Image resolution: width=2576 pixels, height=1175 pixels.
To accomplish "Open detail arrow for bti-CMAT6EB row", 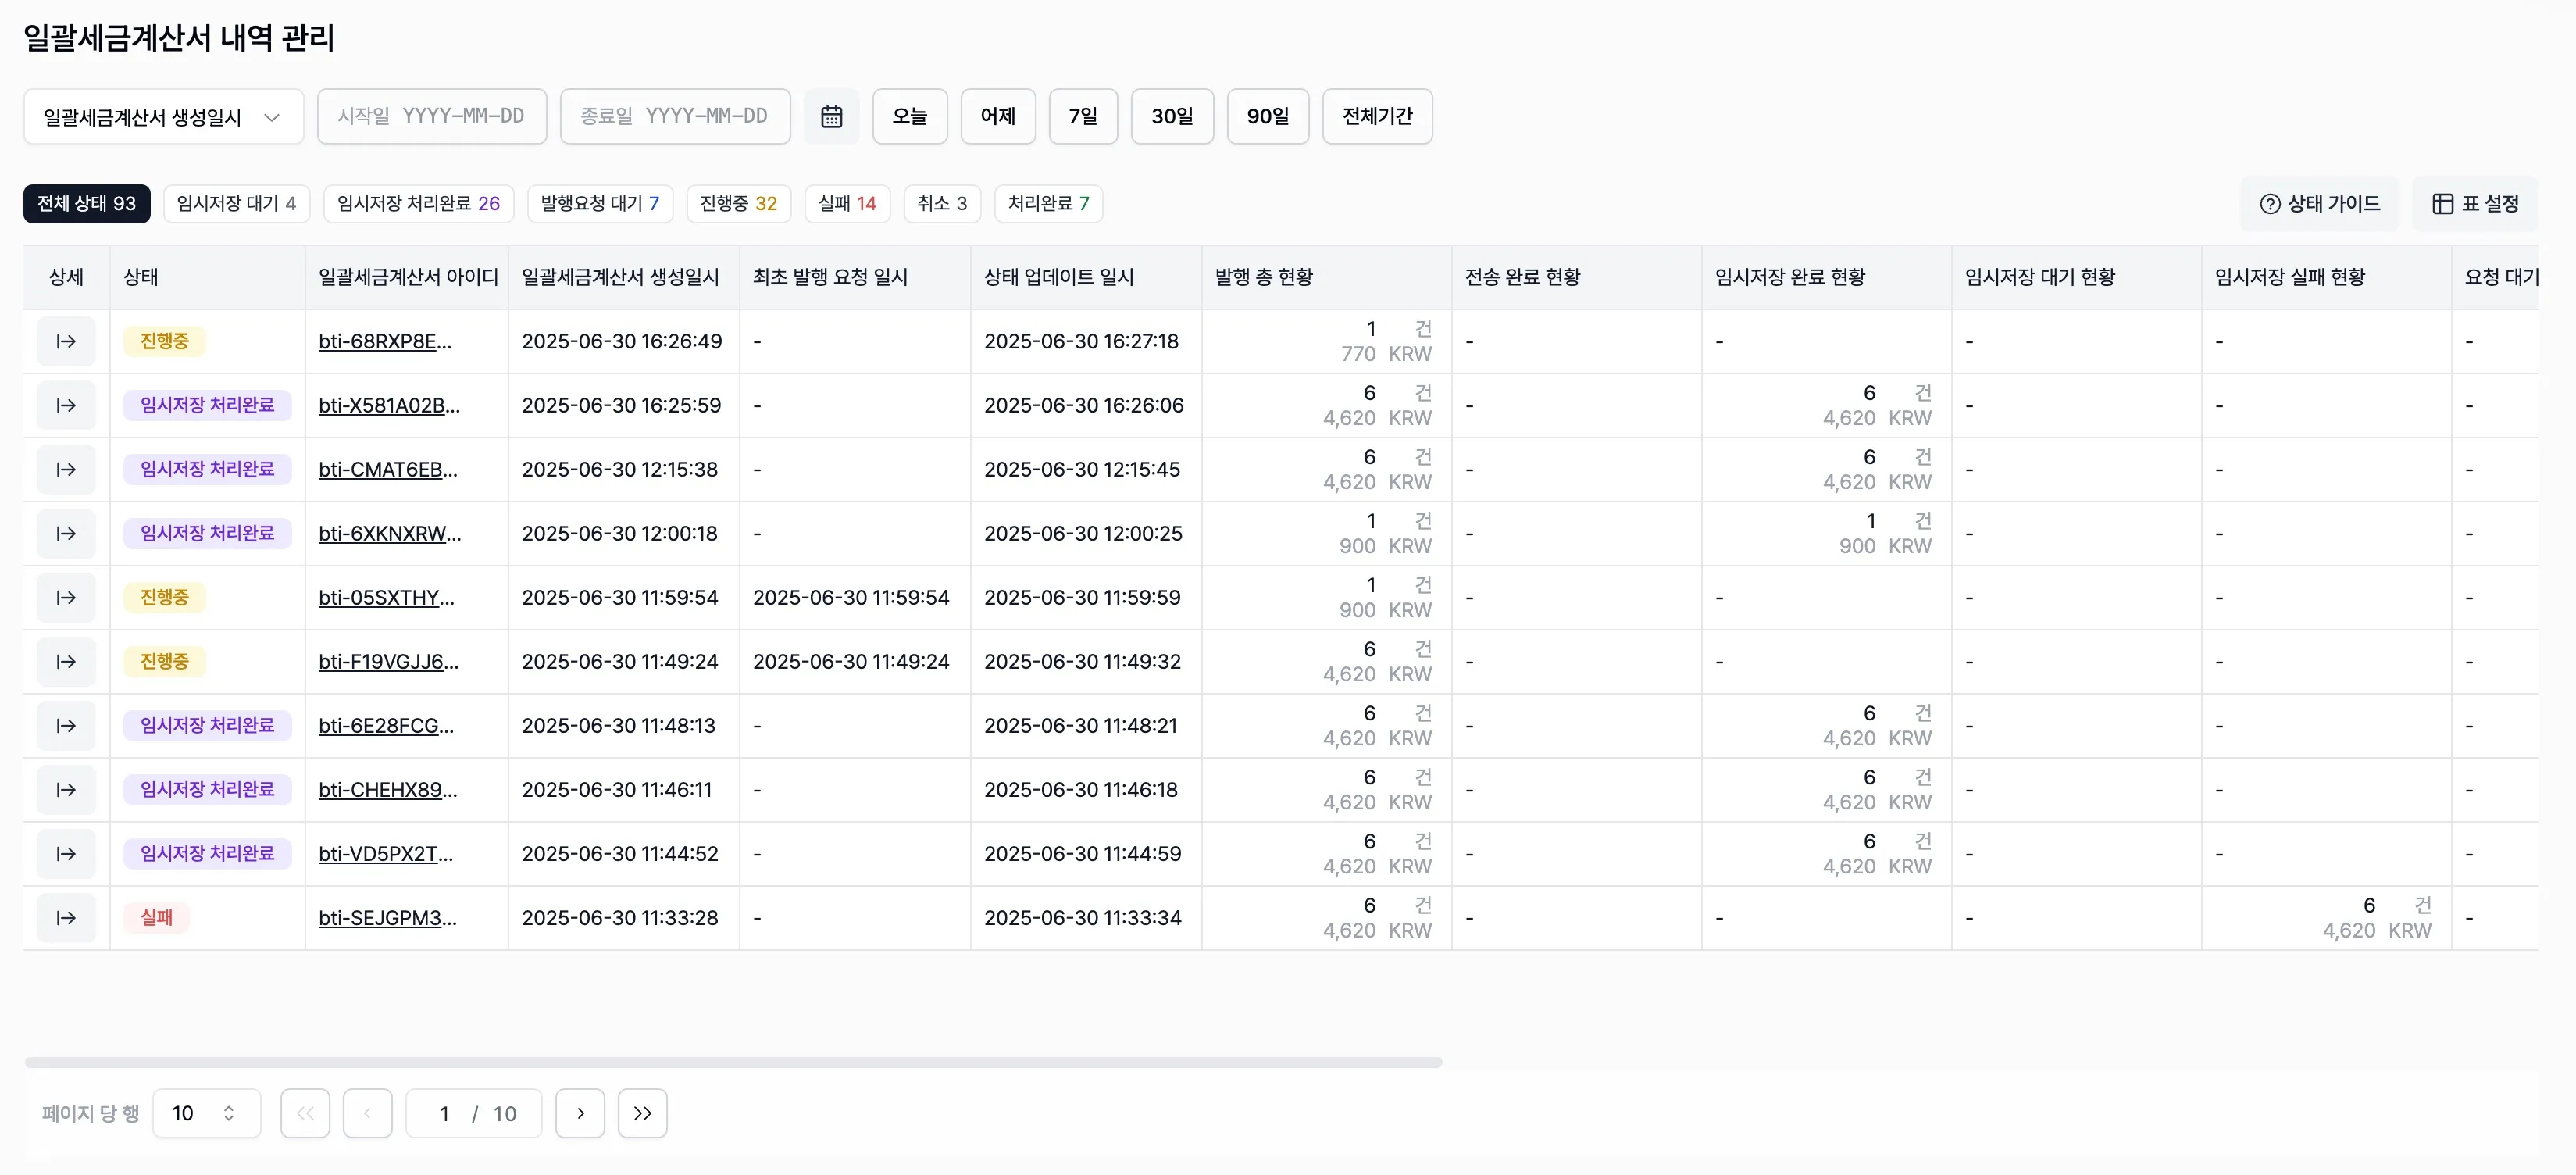I will click(x=66, y=469).
